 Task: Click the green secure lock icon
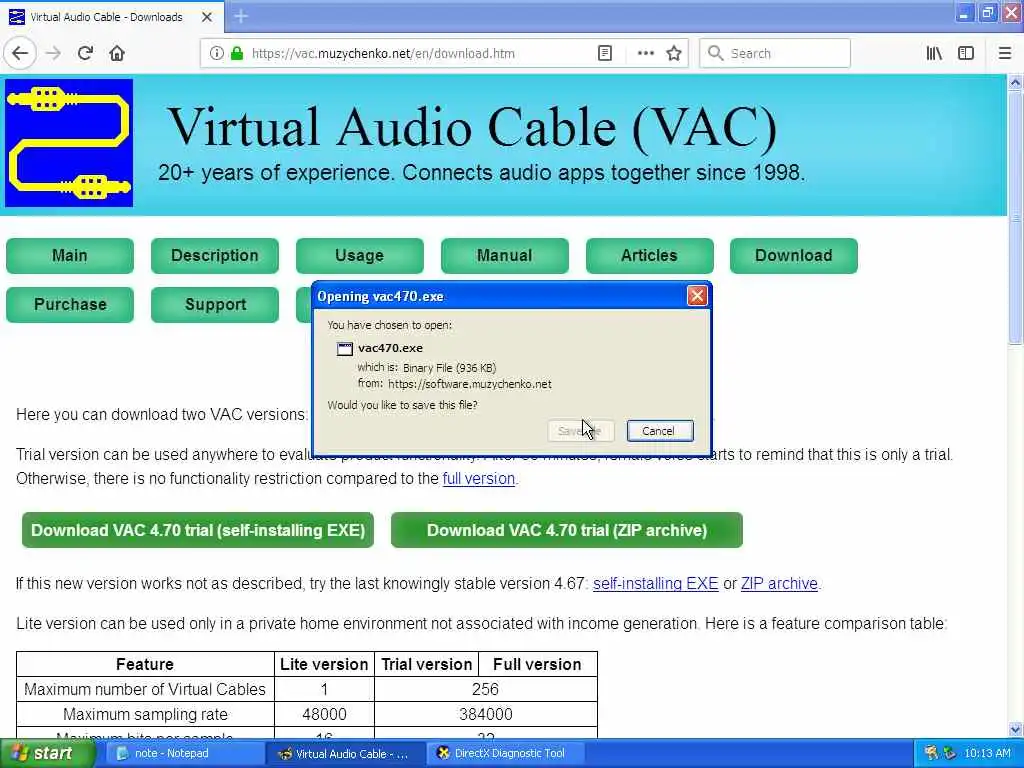pyautogui.click(x=237, y=54)
